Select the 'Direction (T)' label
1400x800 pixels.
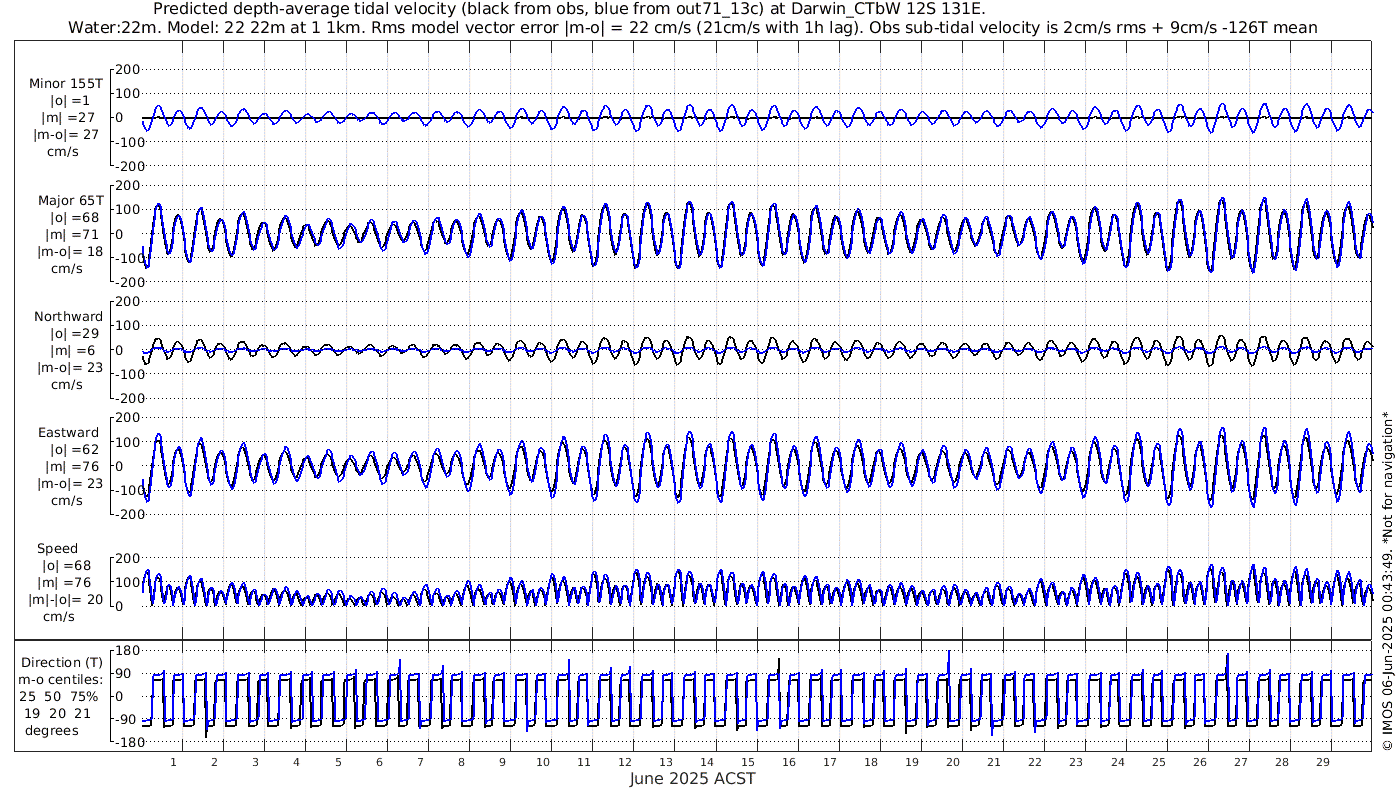tap(62, 663)
